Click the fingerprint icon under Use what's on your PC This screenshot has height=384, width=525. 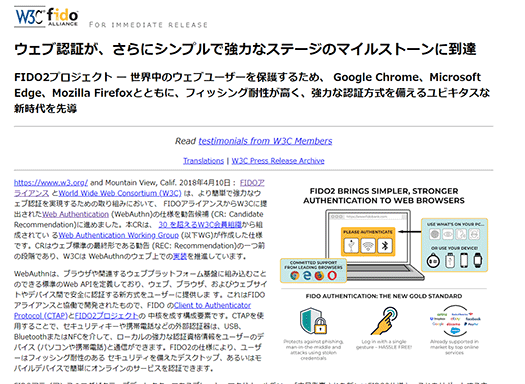tap(435, 234)
